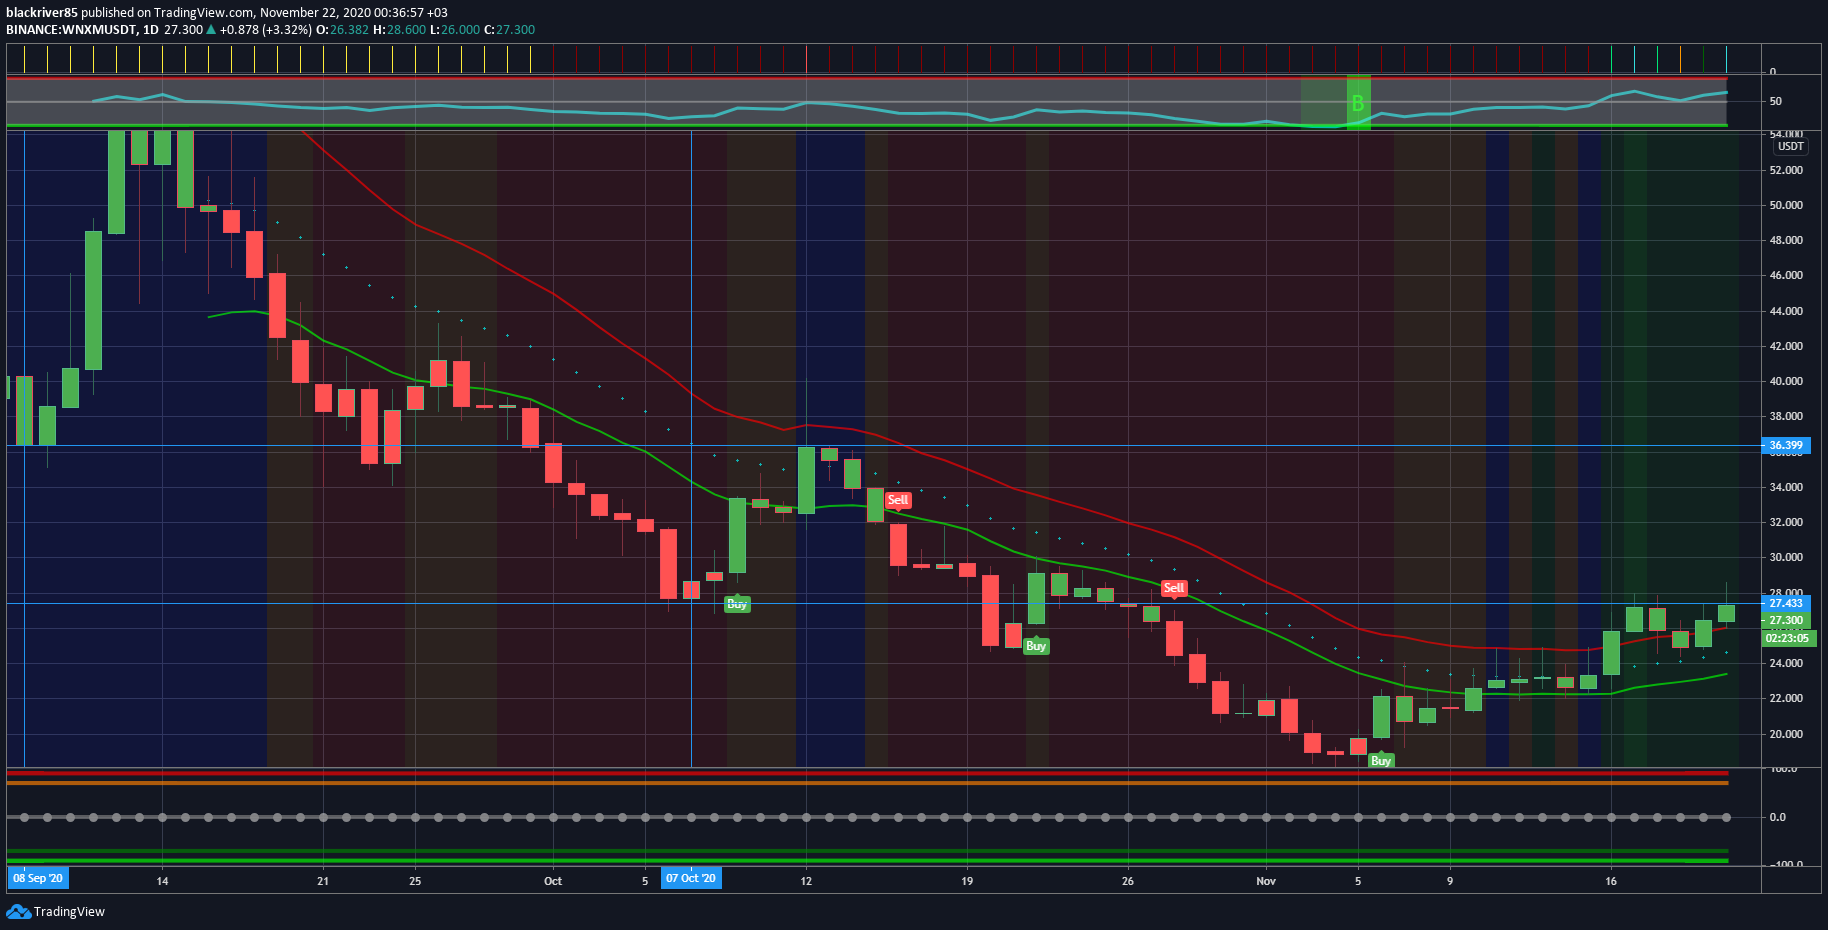Click the Sell marker at the 34.000 level
The height and width of the screenshot is (930, 1828).
coord(898,500)
